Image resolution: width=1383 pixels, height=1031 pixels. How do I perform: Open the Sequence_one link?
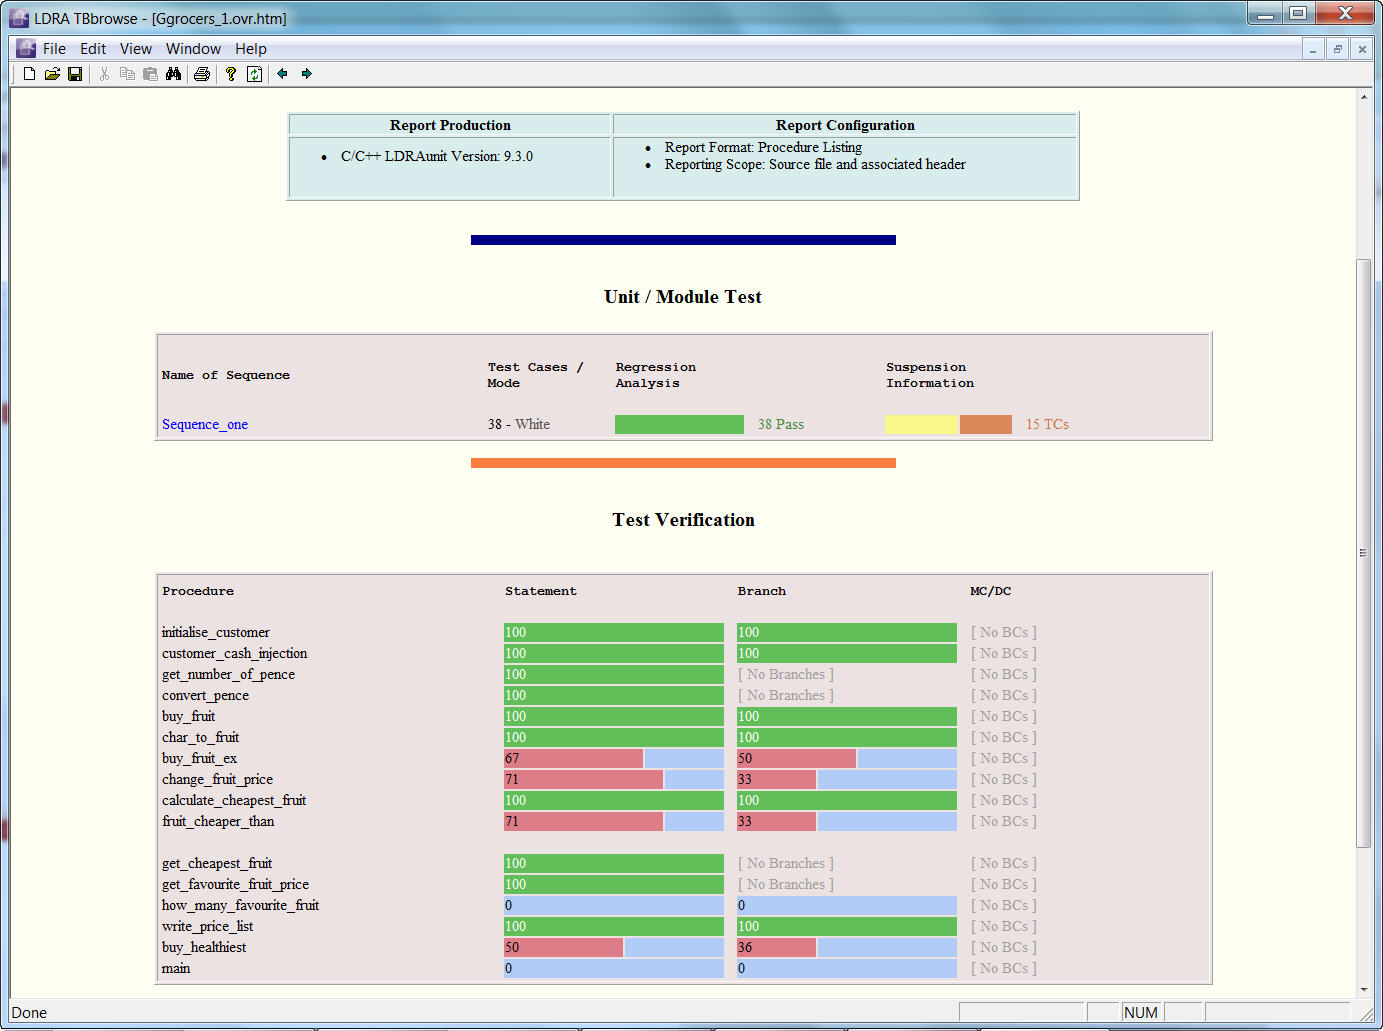205,425
